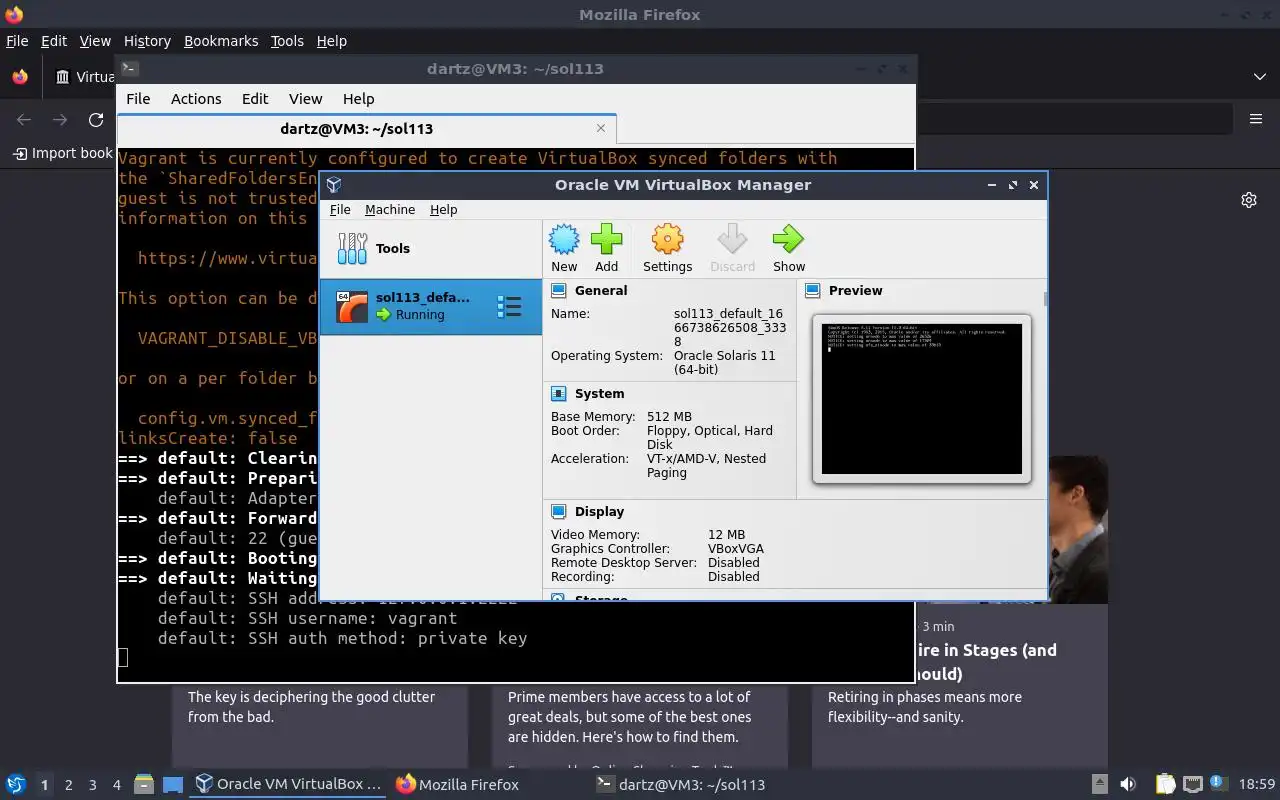1280x800 pixels.
Task: Click the notification info tray icon
Action: pyautogui.click(x=1217, y=784)
